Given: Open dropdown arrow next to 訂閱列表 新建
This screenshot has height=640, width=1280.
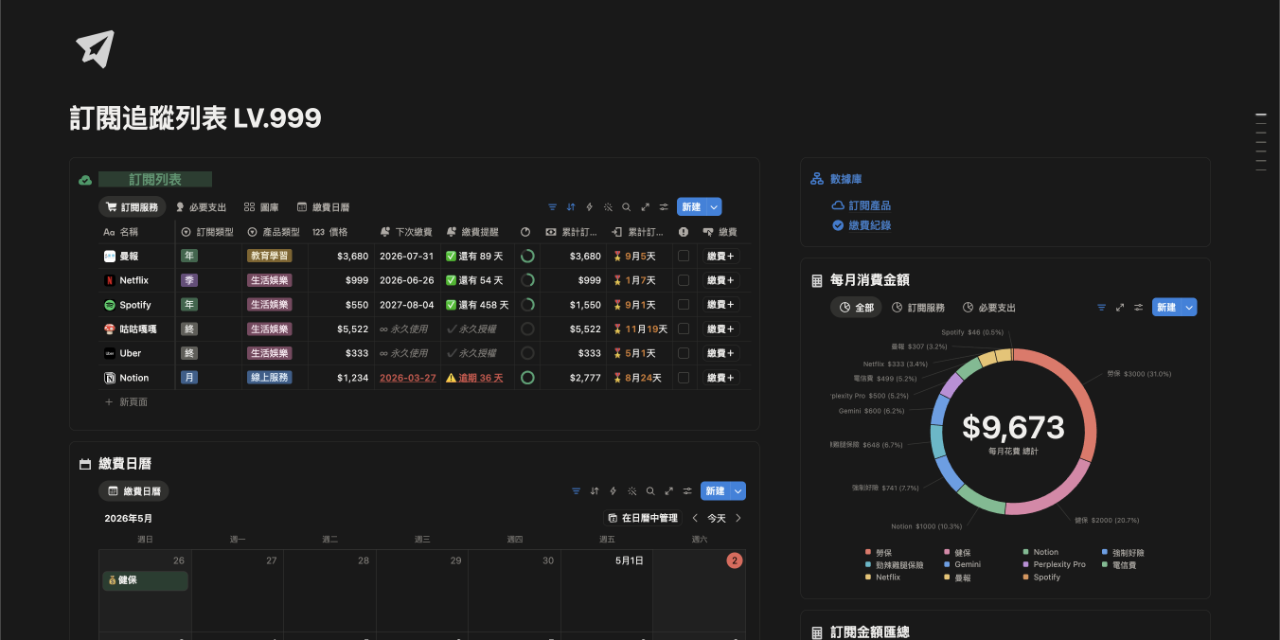Looking at the screenshot, I should [x=714, y=207].
